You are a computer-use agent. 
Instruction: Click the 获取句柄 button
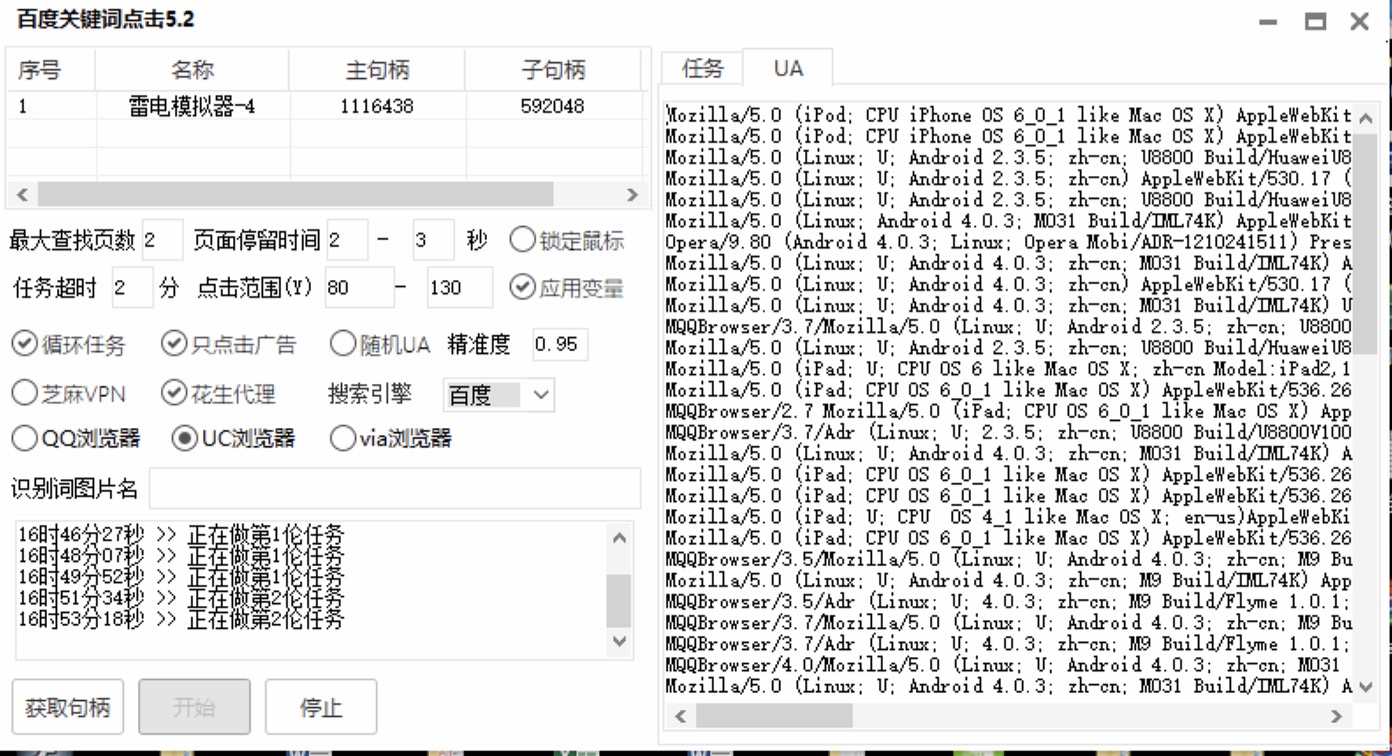tap(67, 707)
